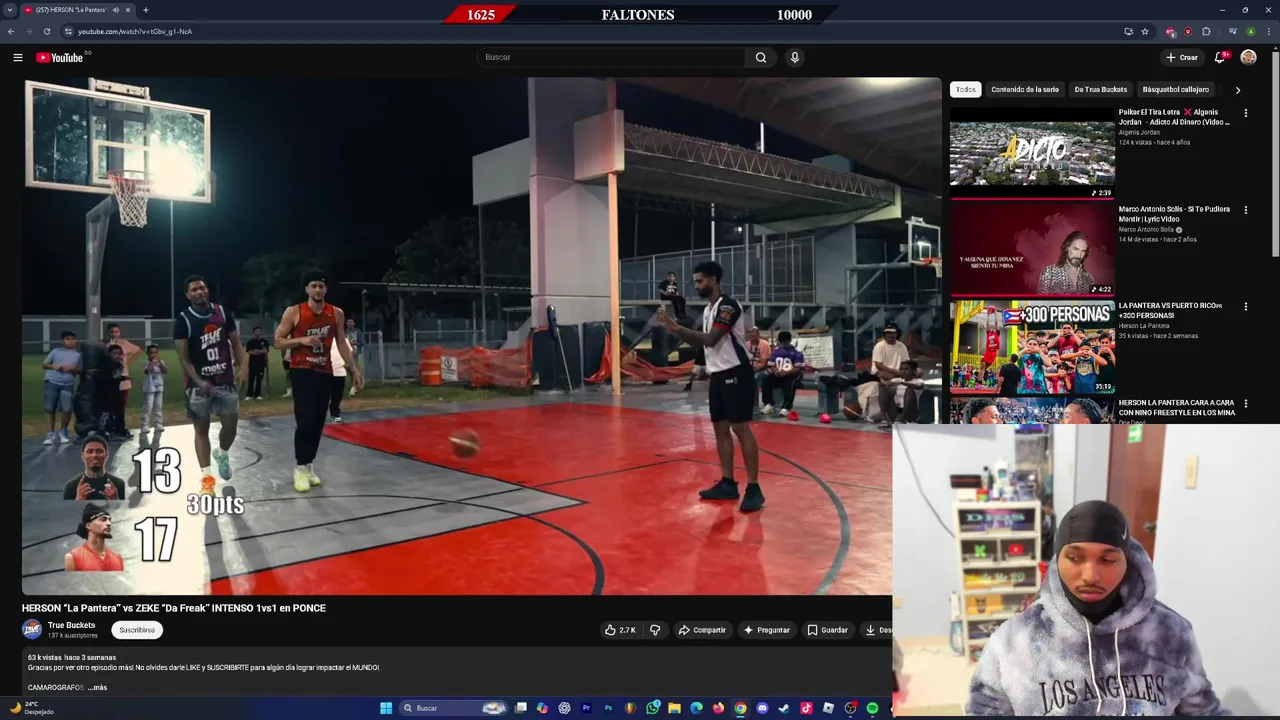The image size is (1280, 720).
Task: Open a new browser tab
Action: tap(145, 10)
